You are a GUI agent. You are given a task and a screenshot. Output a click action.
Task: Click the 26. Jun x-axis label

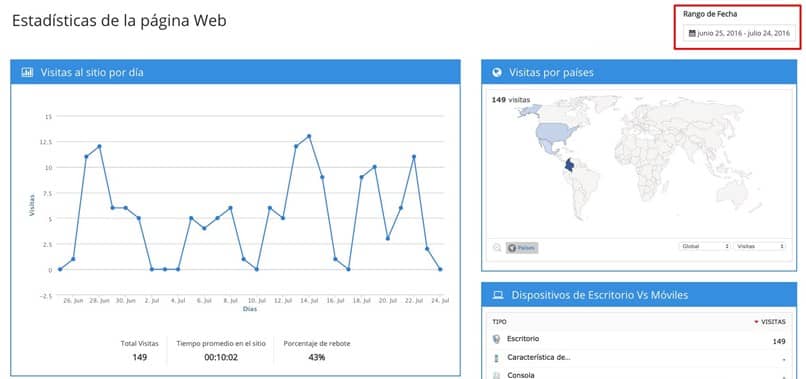pyautogui.click(x=73, y=300)
